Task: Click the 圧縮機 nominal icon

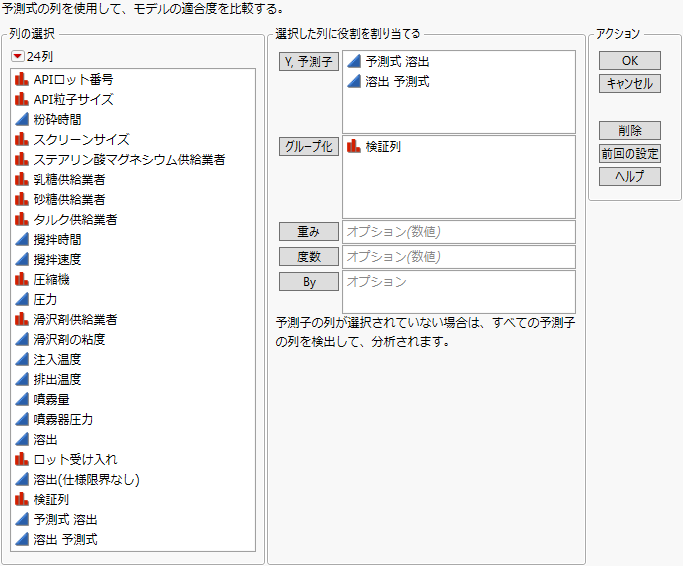Action: click(x=22, y=279)
